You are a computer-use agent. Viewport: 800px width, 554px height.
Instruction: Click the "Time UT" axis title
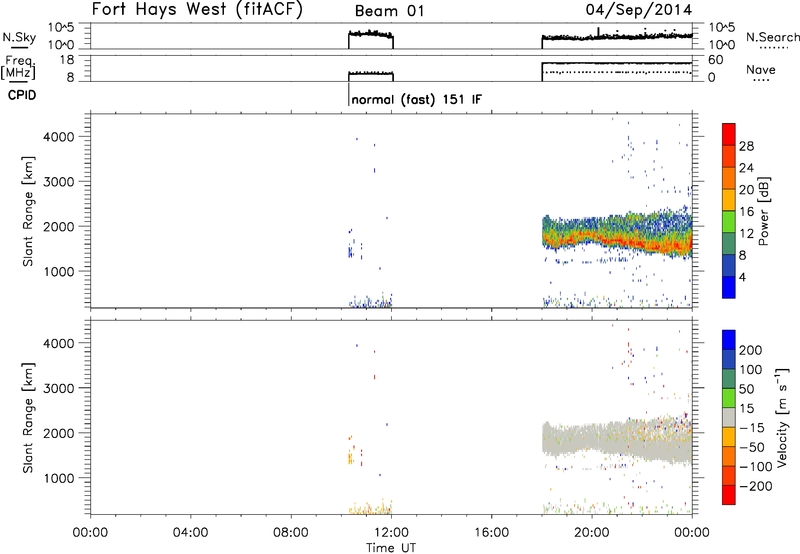coord(391,548)
